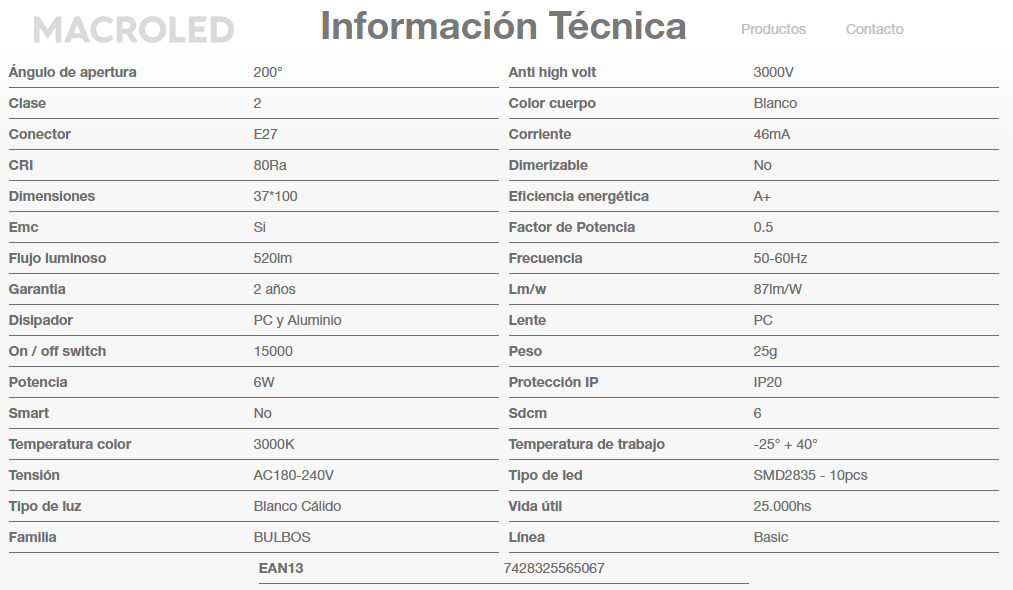Click the Flujo luminoso value 520lm
This screenshot has height=590, width=1013.
(273, 258)
